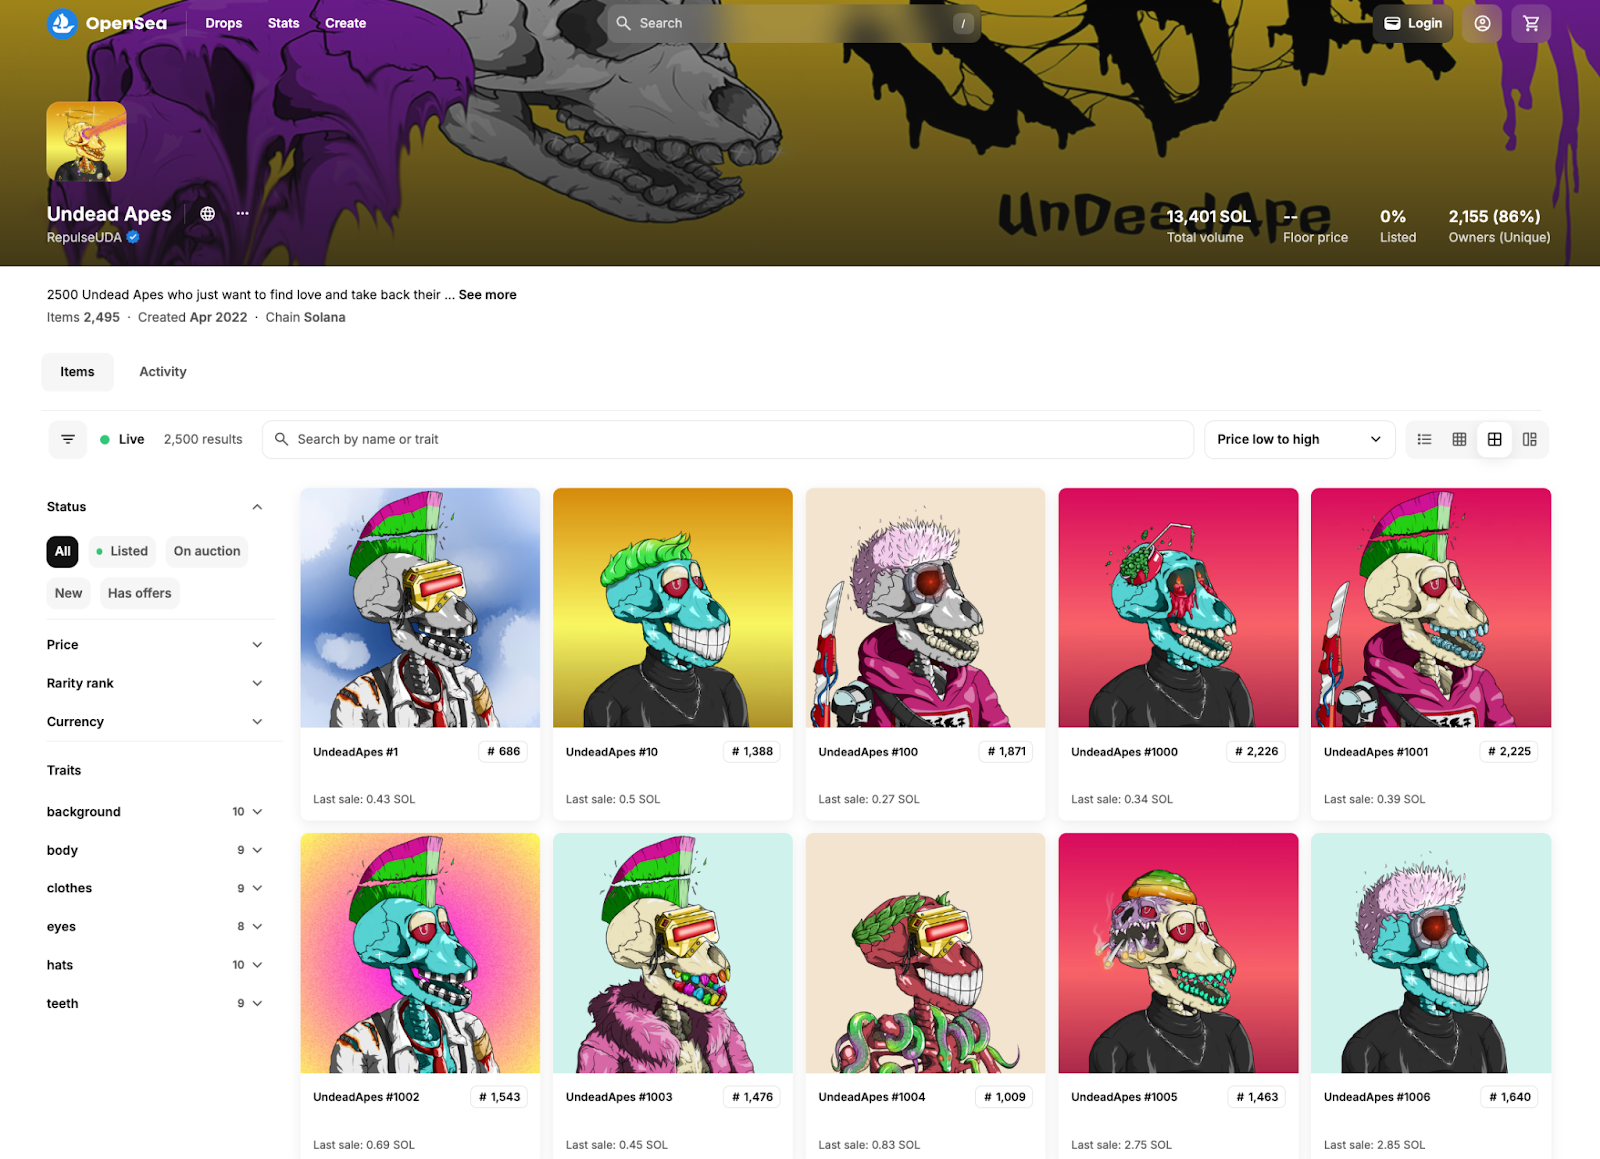Select the On auction status filter
1600x1159 pixels.
point(207,551)
